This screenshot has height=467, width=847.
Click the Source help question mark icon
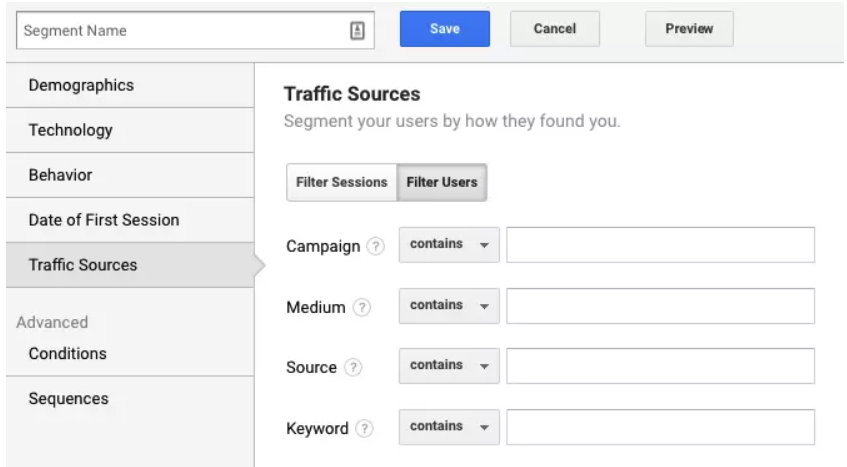pos(353,367)
